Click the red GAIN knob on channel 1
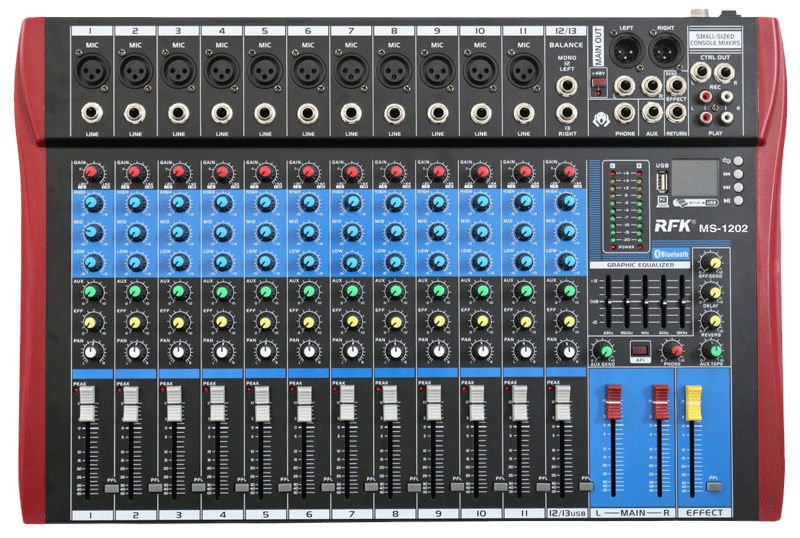 92,174
